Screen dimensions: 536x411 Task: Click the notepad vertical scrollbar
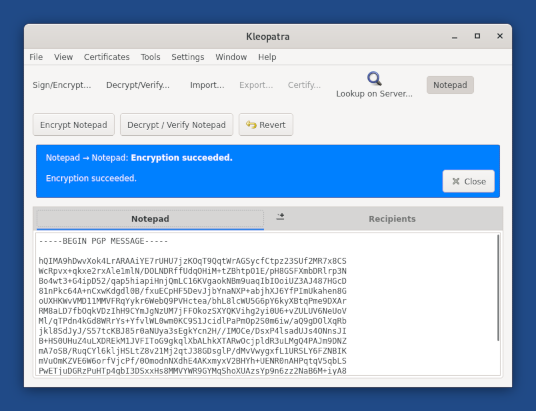(x=498, y=288)
